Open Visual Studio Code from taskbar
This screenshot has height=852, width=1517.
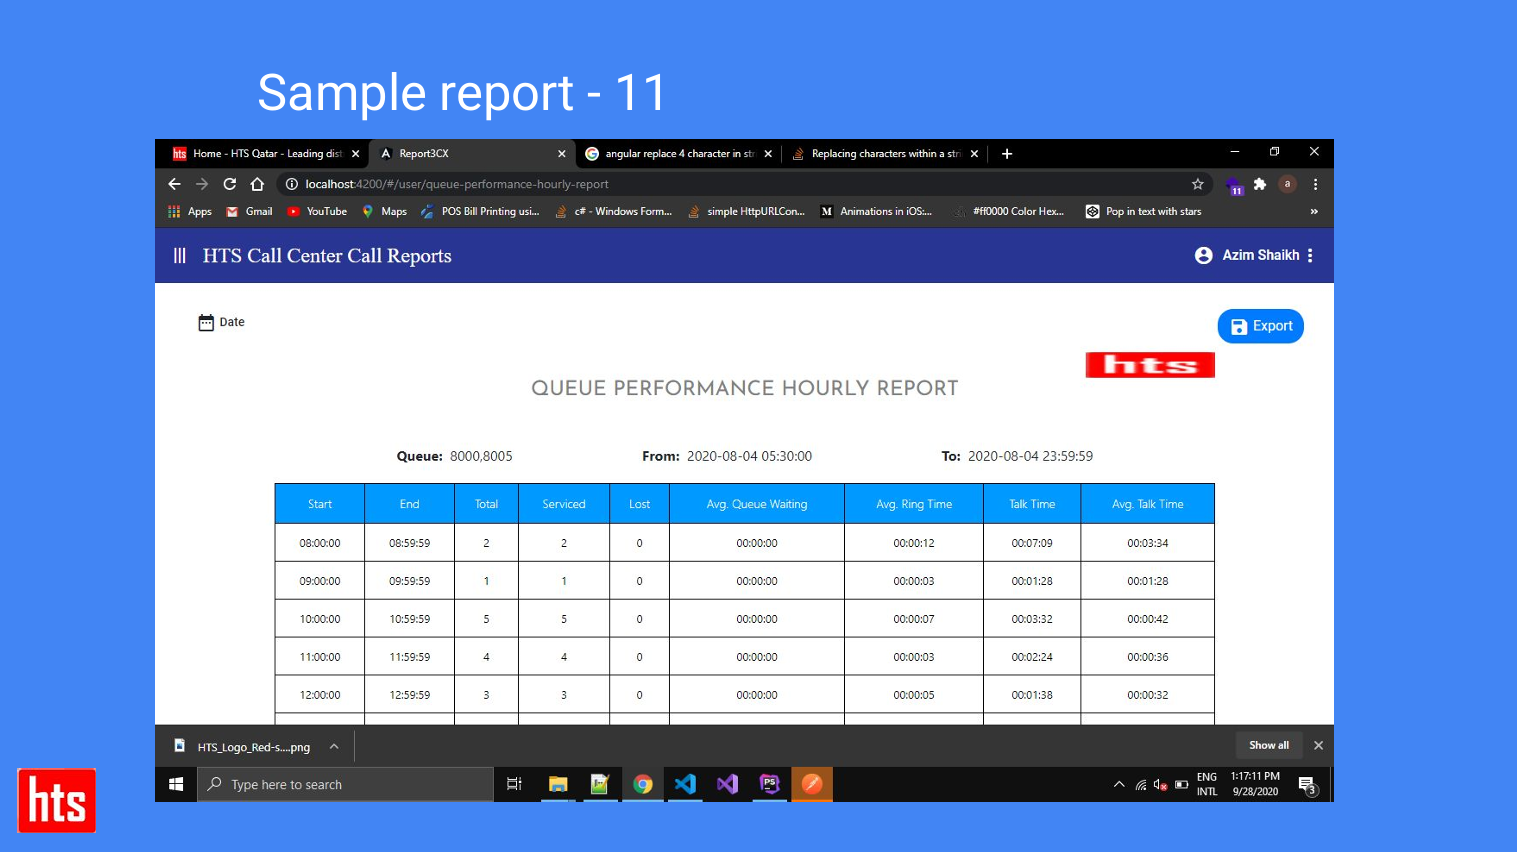pos(685,785)
